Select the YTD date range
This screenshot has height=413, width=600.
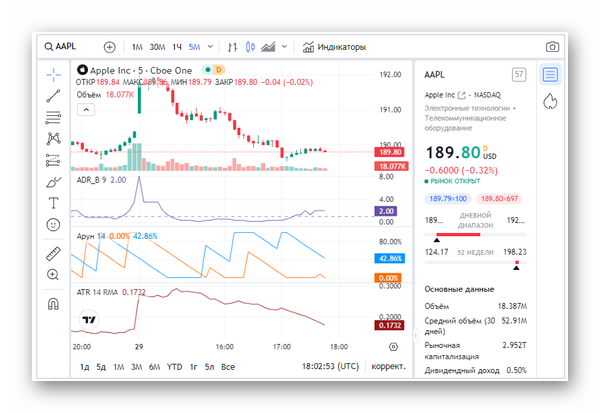(x=174, y=367)
